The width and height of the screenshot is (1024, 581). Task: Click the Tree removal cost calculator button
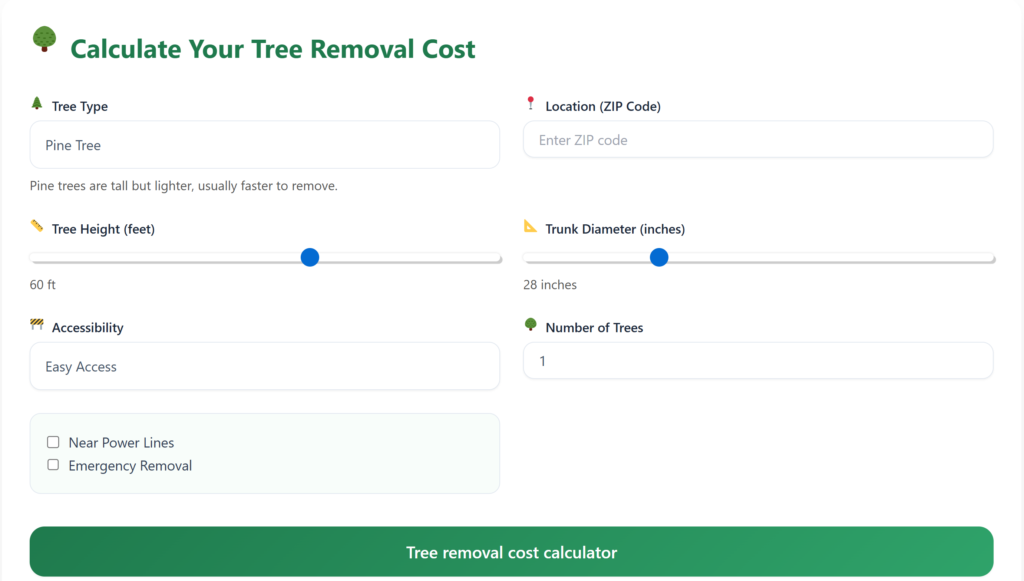coord(511,552)
